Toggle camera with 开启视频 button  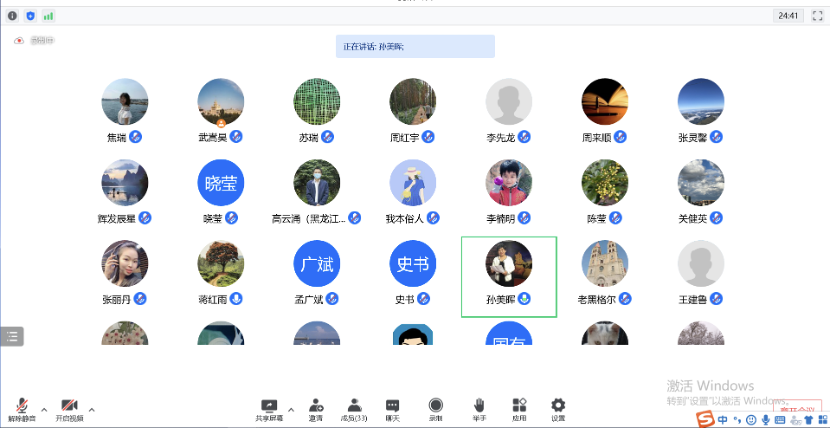tap(69, 405)
